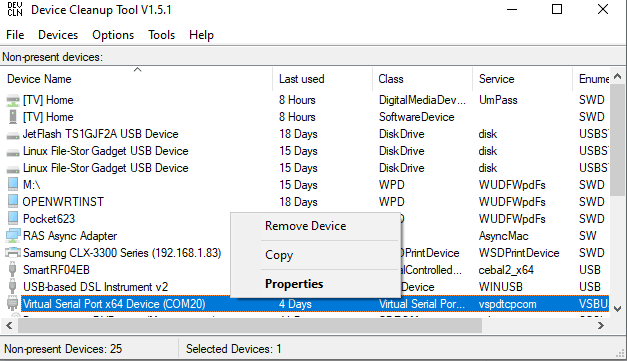Select Samsung CLX-3300 Series (192.168.1.83) row

pyautogui.click(x=306, y=253)
